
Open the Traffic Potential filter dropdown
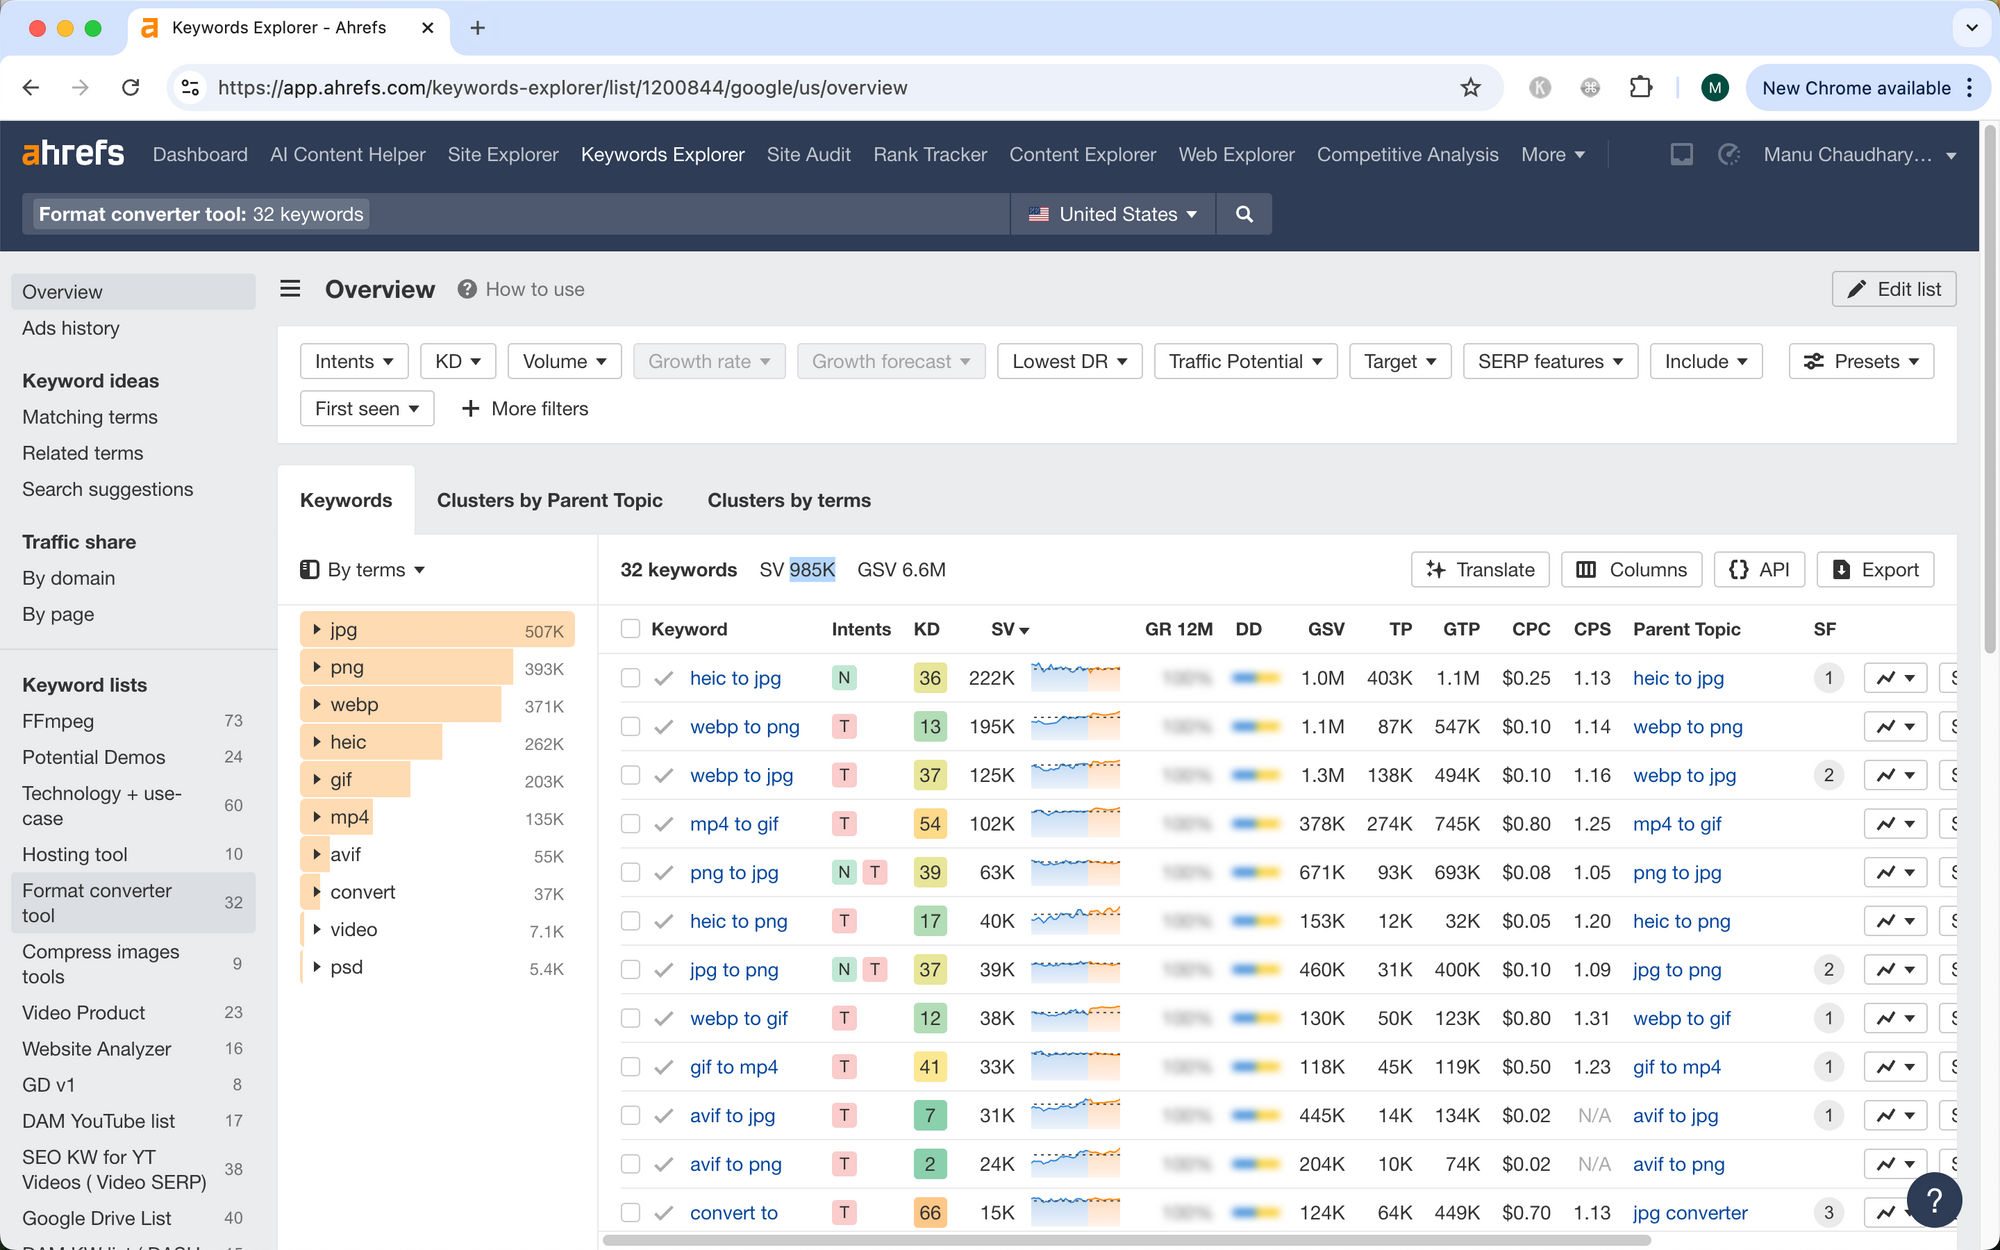[x=1246, y=361]
